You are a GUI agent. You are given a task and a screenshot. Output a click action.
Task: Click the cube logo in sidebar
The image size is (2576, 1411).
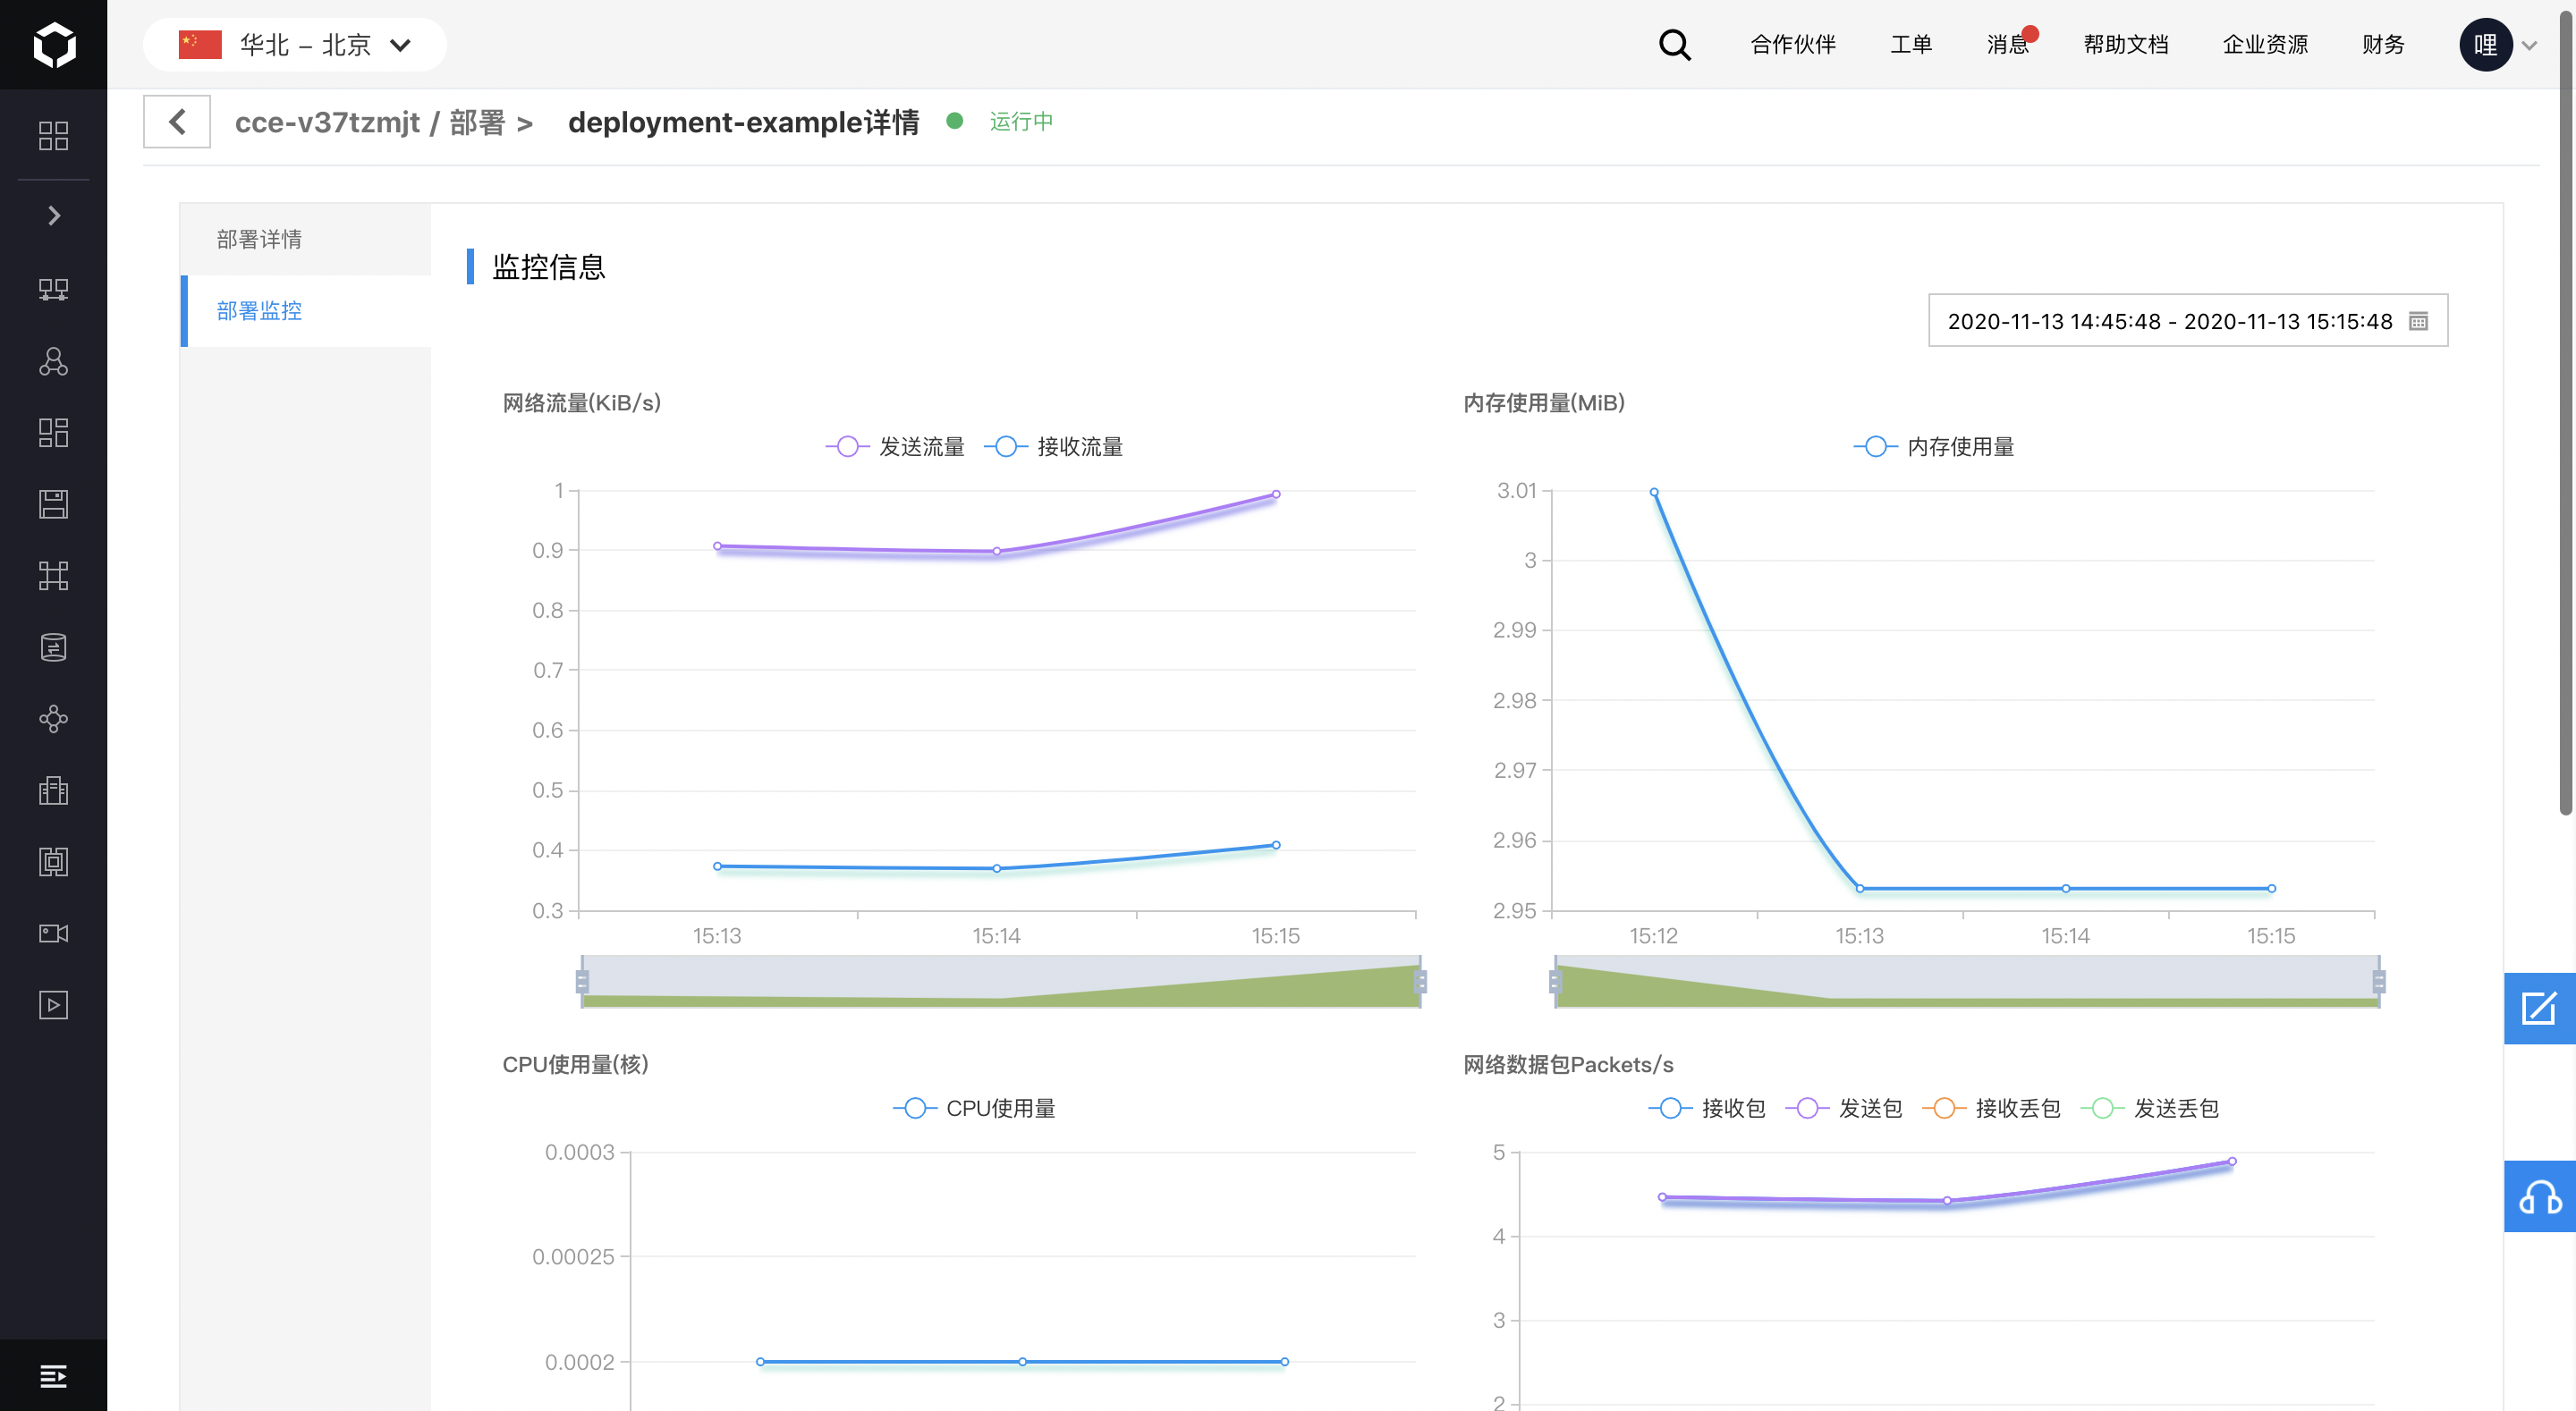[54, 45]
